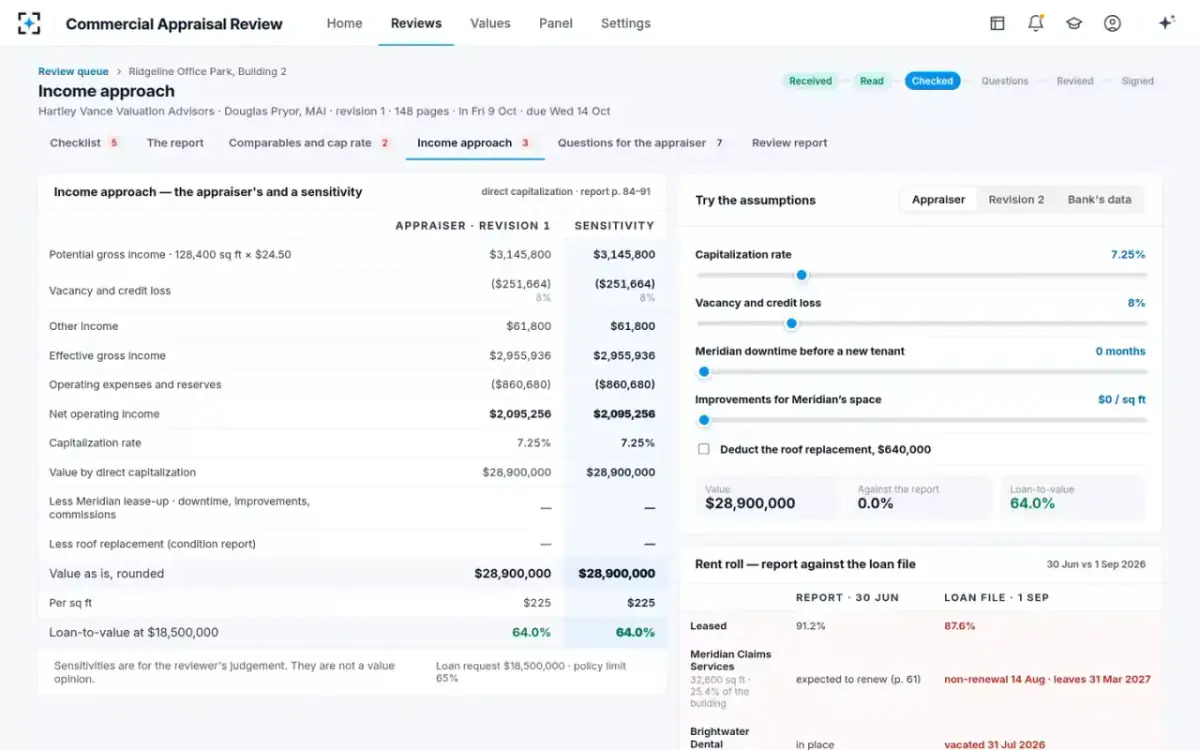Image resolution: width=1200 pixels, height=750 pixels.
Task: Click the Received status step
Action: coord(810,81)
